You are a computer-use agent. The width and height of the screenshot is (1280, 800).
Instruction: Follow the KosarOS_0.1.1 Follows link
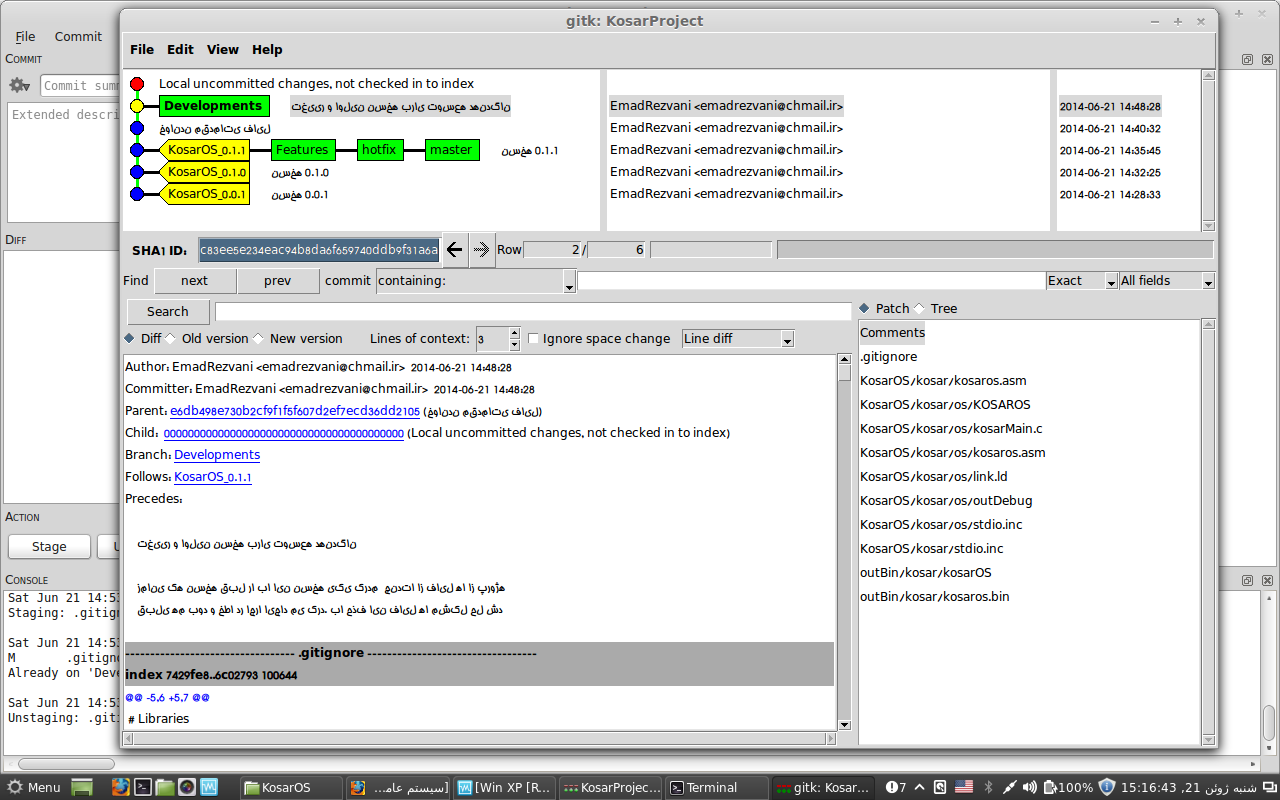pos(212,477)
